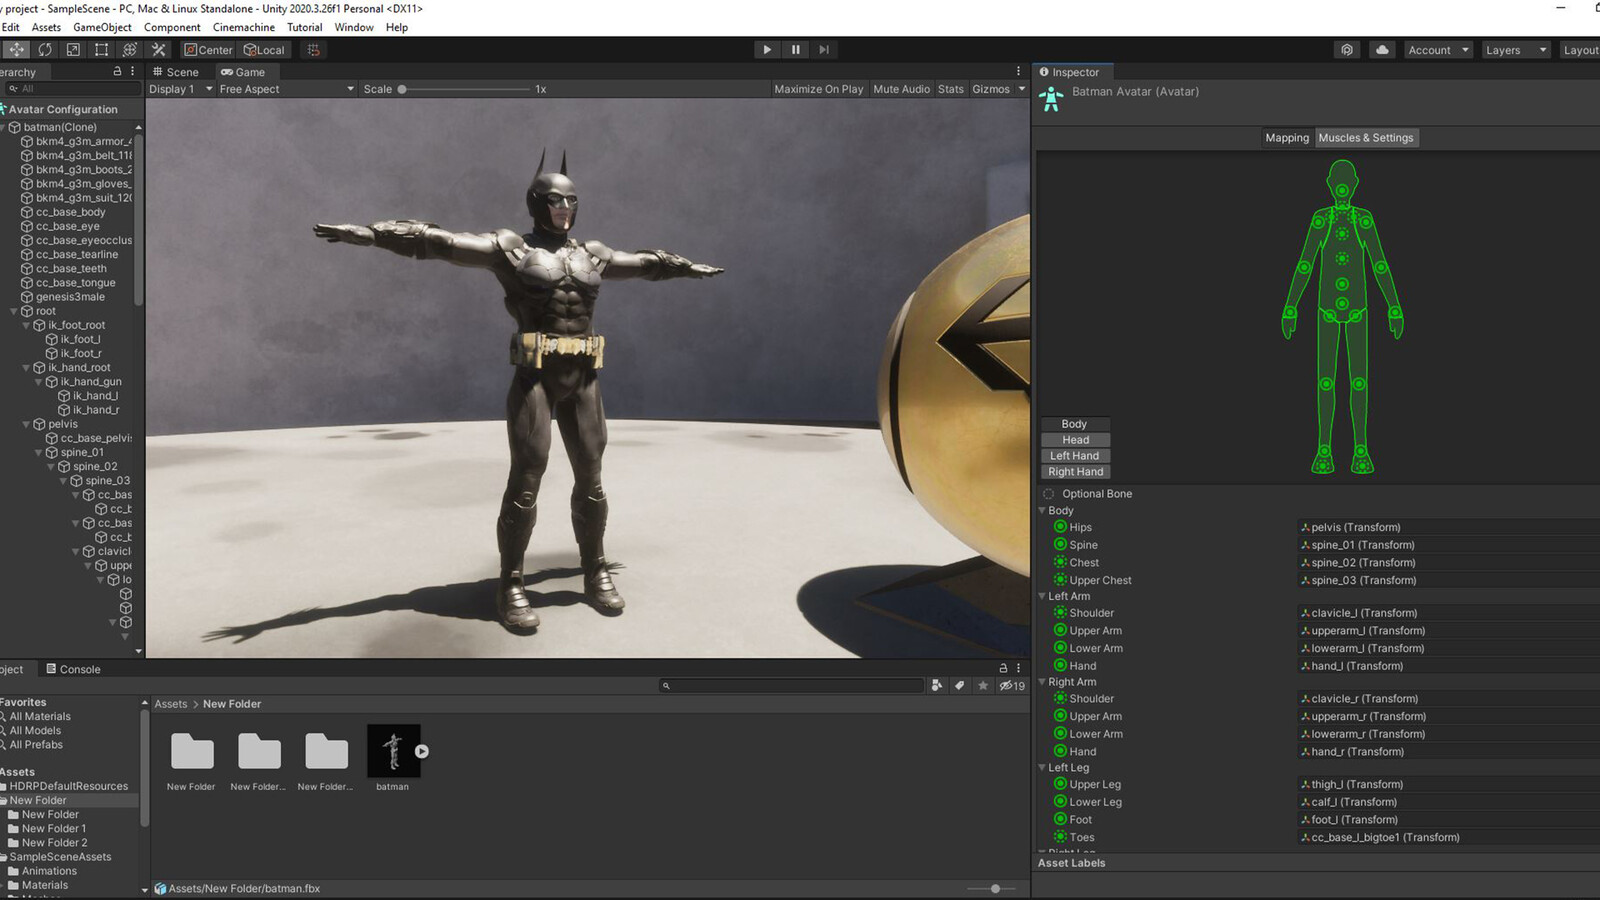
Task: Toggle Maximize On Play
Action: pos(819,89)
